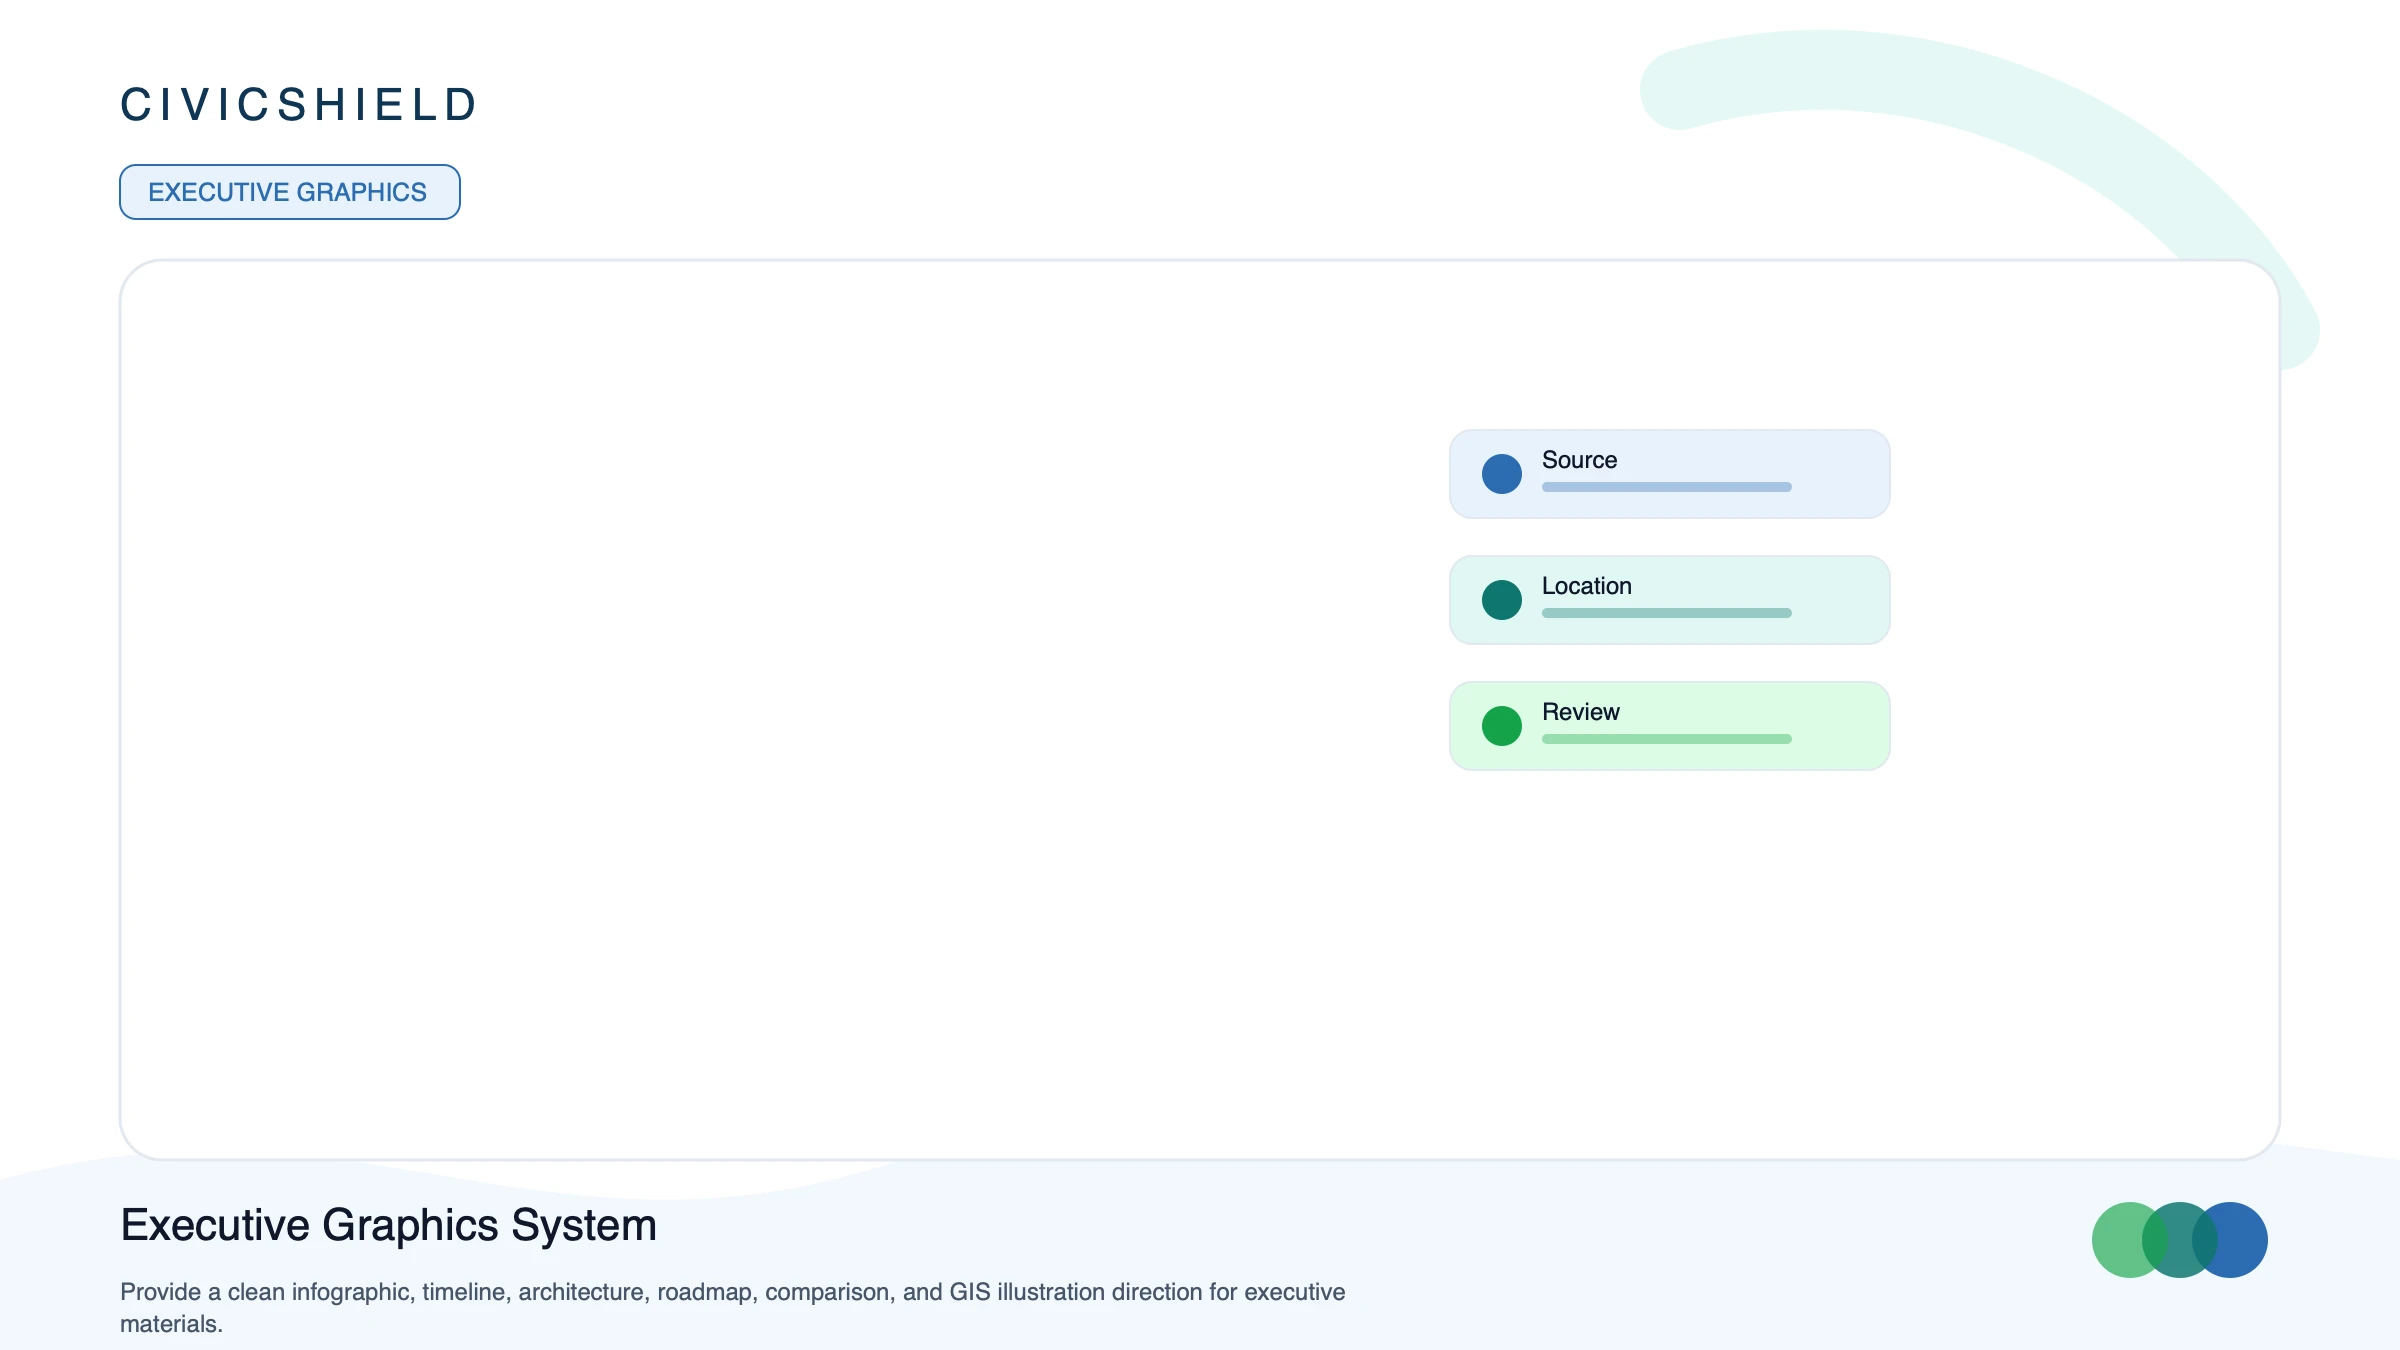2400x1350 pixels.
Task: Click the green Review dot icon
Action: pyautogui.click(x=1501, y=726)
